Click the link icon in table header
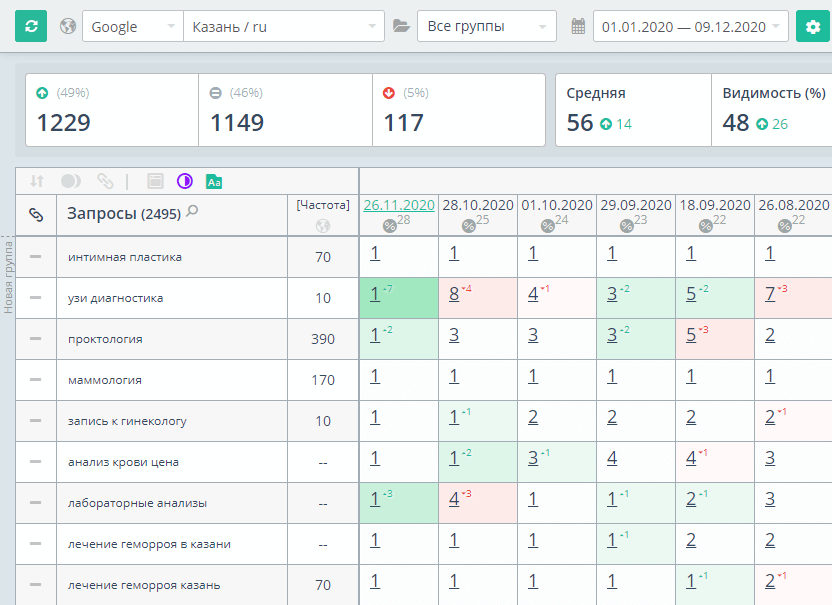Screen dimensions: 832x605 (x=36, y=215)
